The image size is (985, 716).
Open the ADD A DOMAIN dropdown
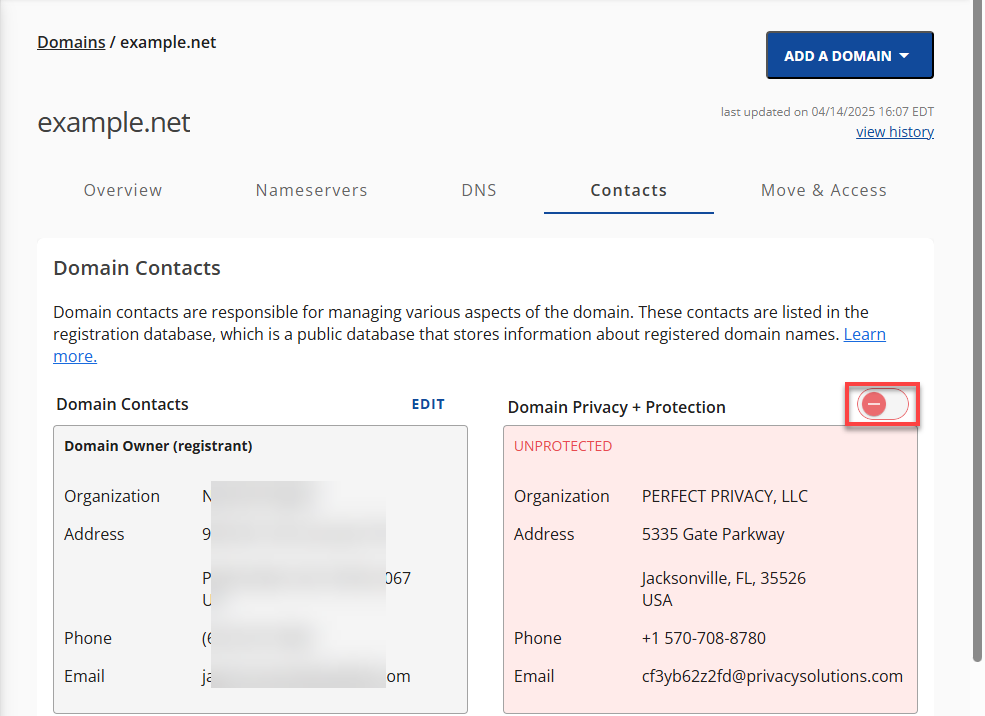pos(849,55)
